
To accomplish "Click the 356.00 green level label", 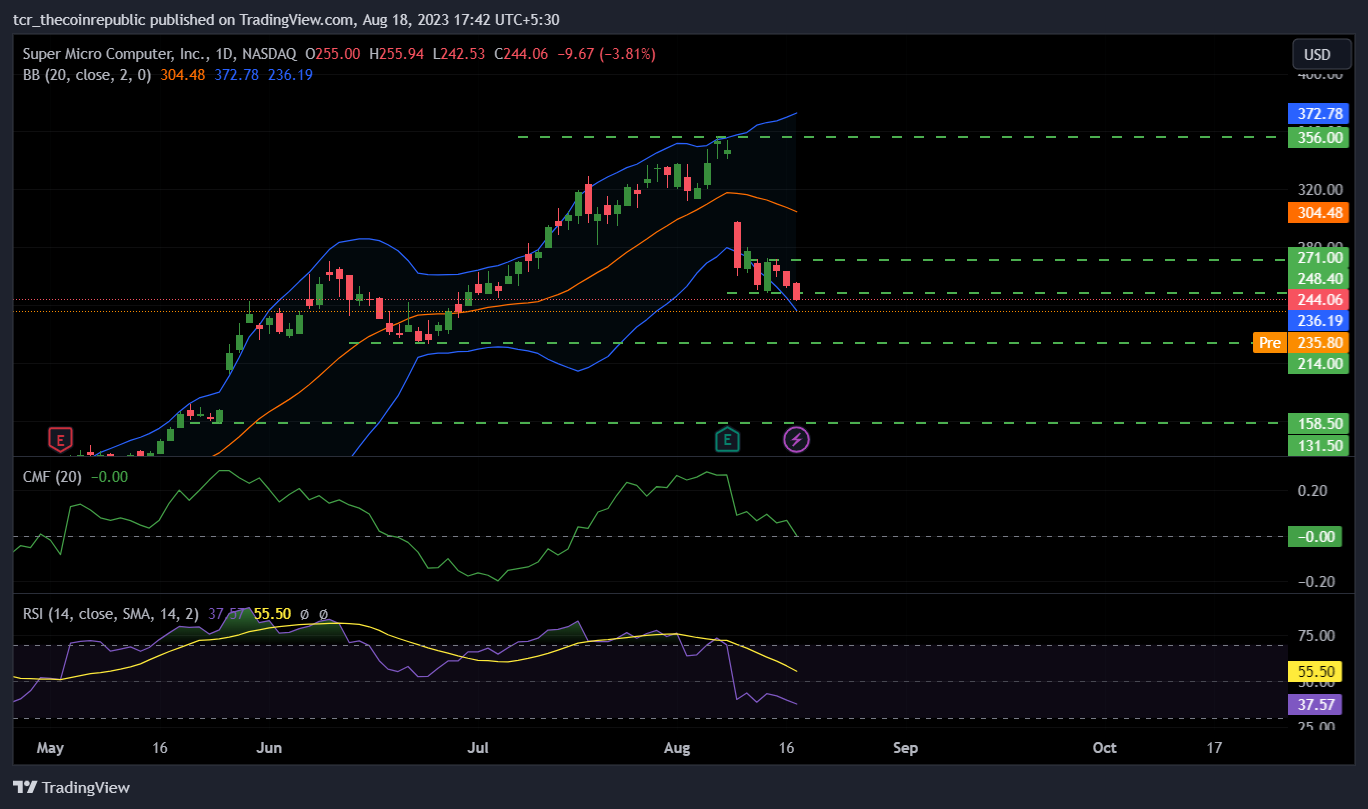I will pos(1318,137).
